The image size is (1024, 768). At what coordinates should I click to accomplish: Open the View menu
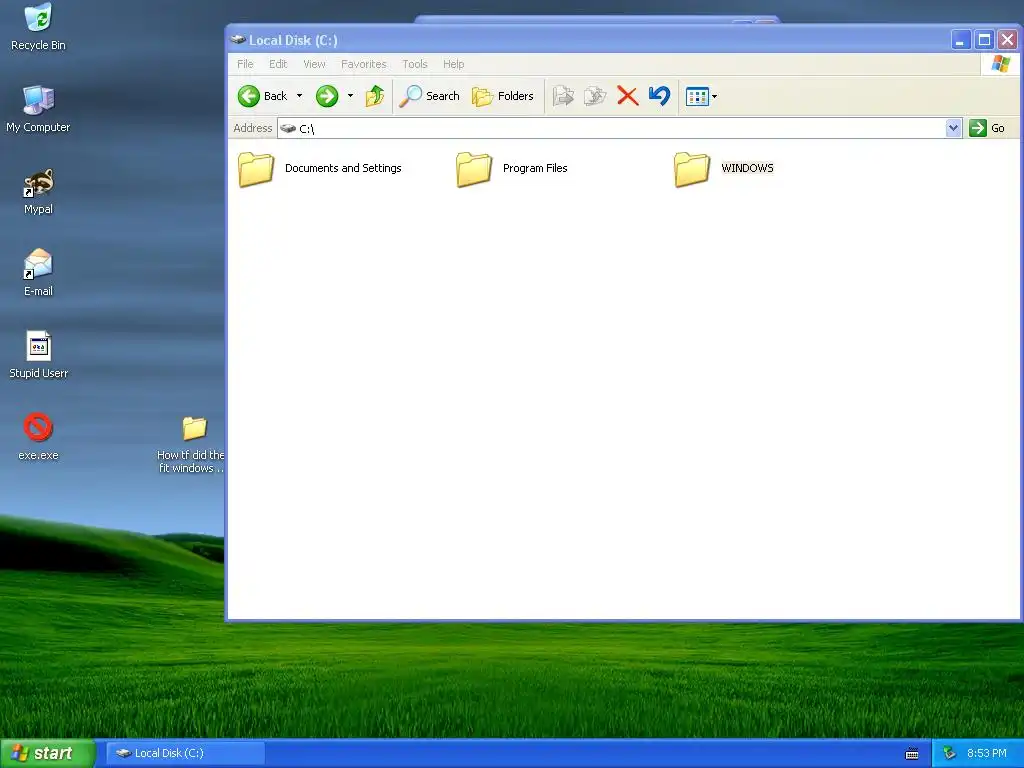(314, 64)
